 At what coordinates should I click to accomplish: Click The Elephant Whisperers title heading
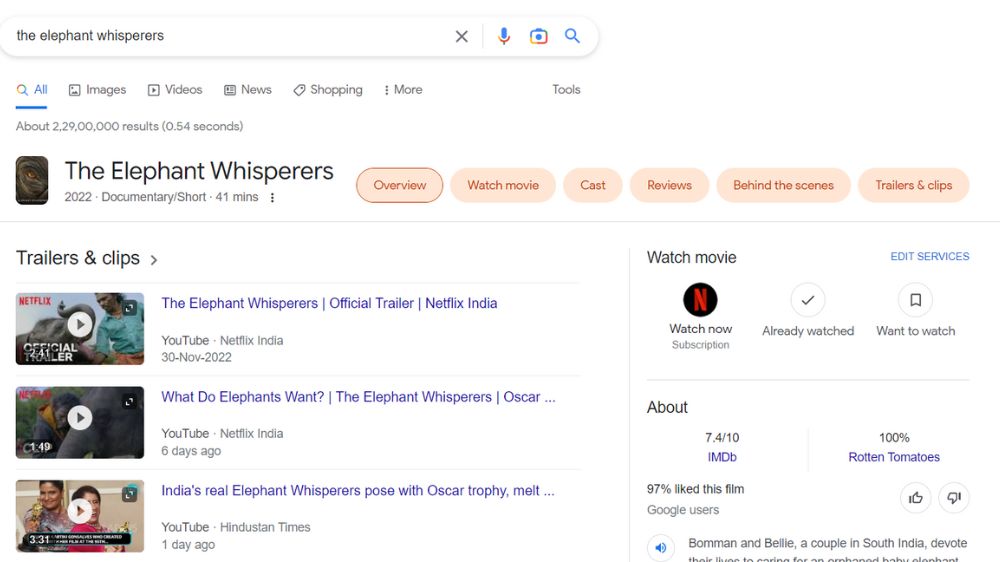click(x=199, y=171)
